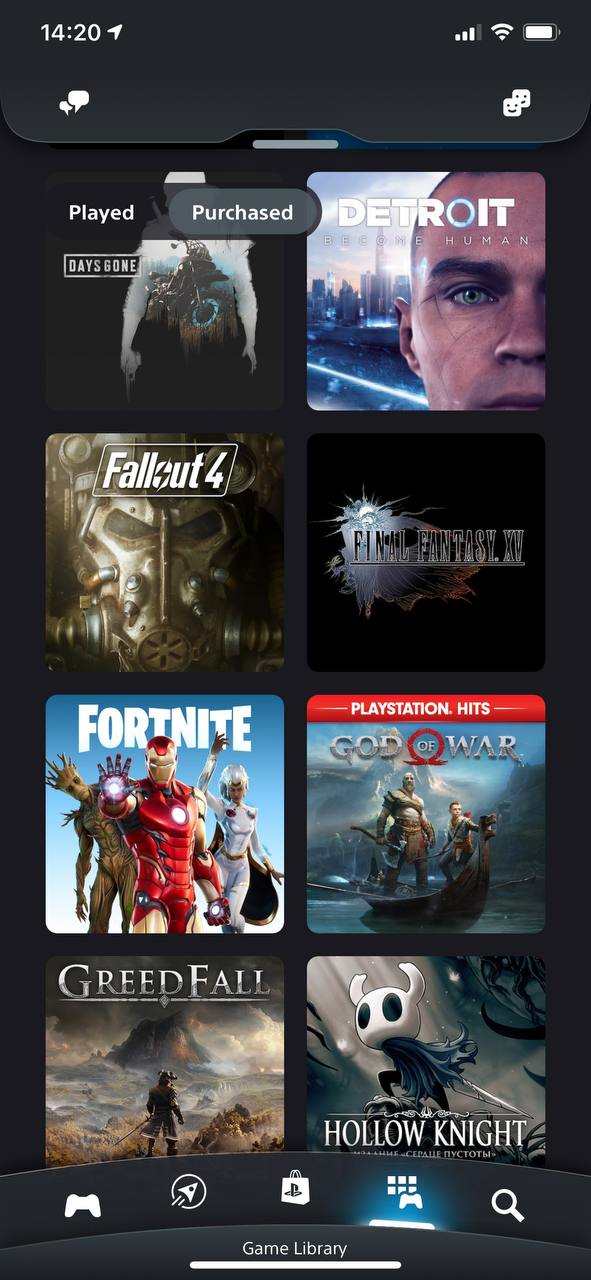Image resolution: width=591 pixels, height=1280 pixels.
Task: Switch to the Purchased filter
Action: point(242,212)
